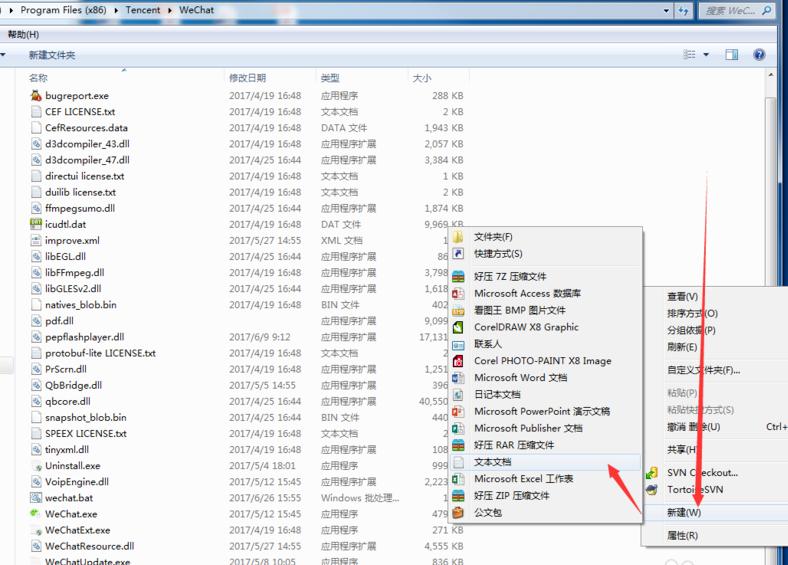Click the CorelDRAW X8 Graphic icon
Image resolution: width=788 pixels, height=565 pixels.
458,327
